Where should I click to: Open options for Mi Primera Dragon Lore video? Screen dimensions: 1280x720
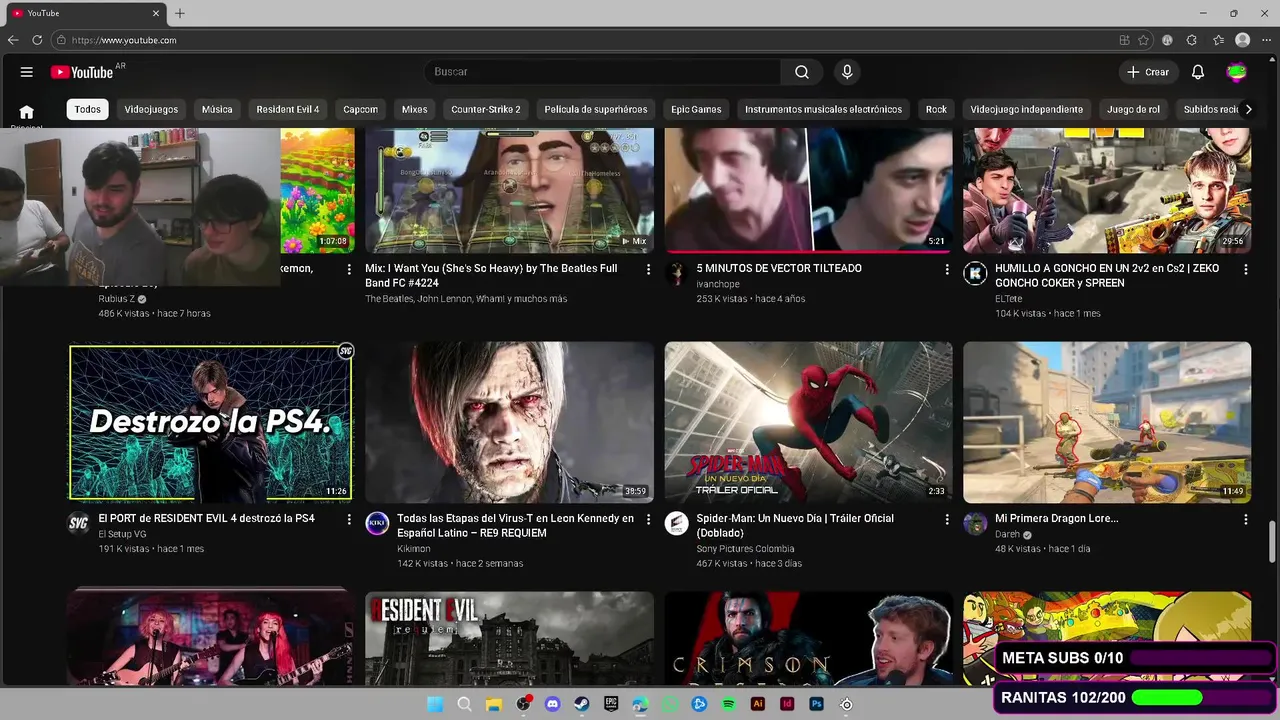click(1246, 519)
